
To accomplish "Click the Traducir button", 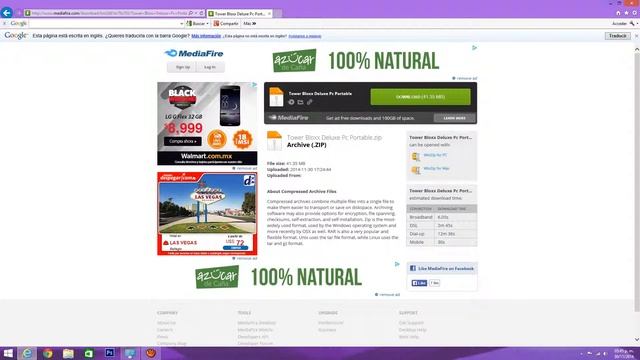I will [617, 36].
